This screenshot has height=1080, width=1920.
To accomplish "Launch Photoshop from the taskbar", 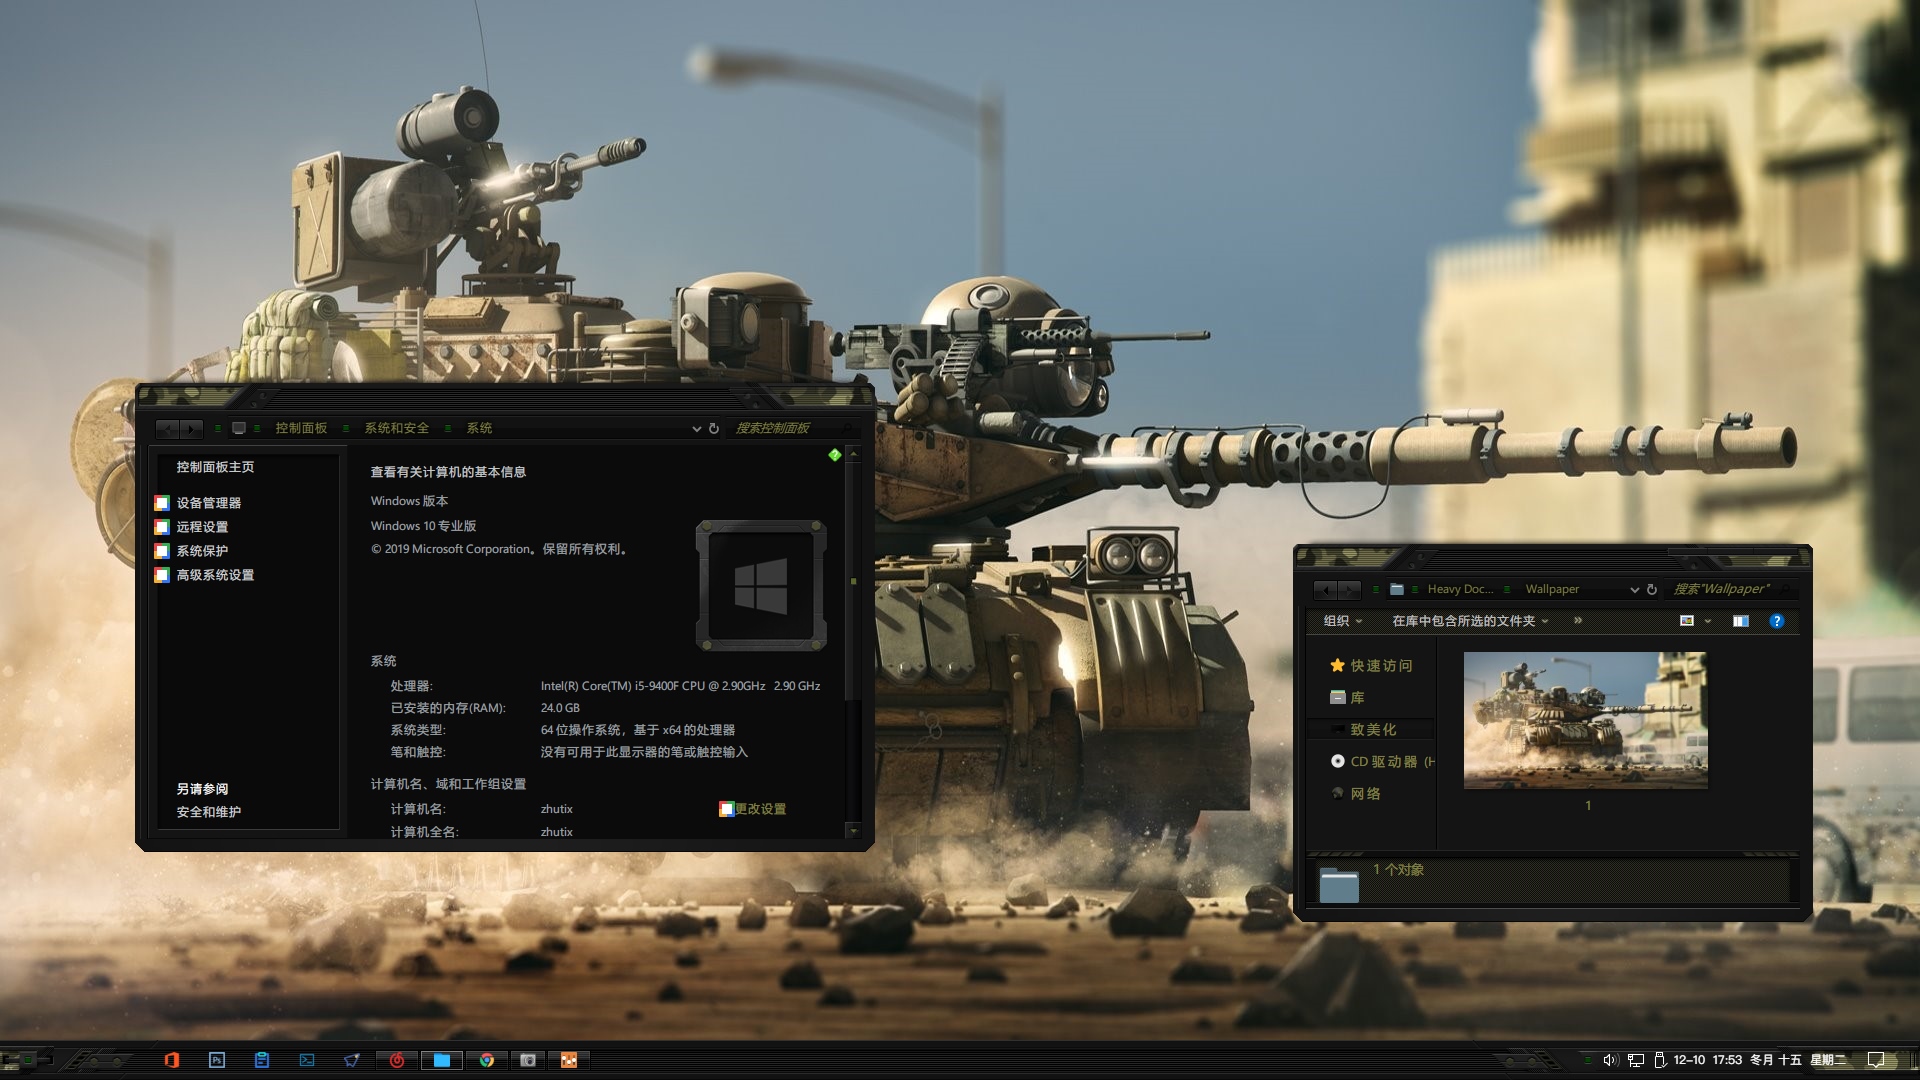I will [x=216, y=1060].
